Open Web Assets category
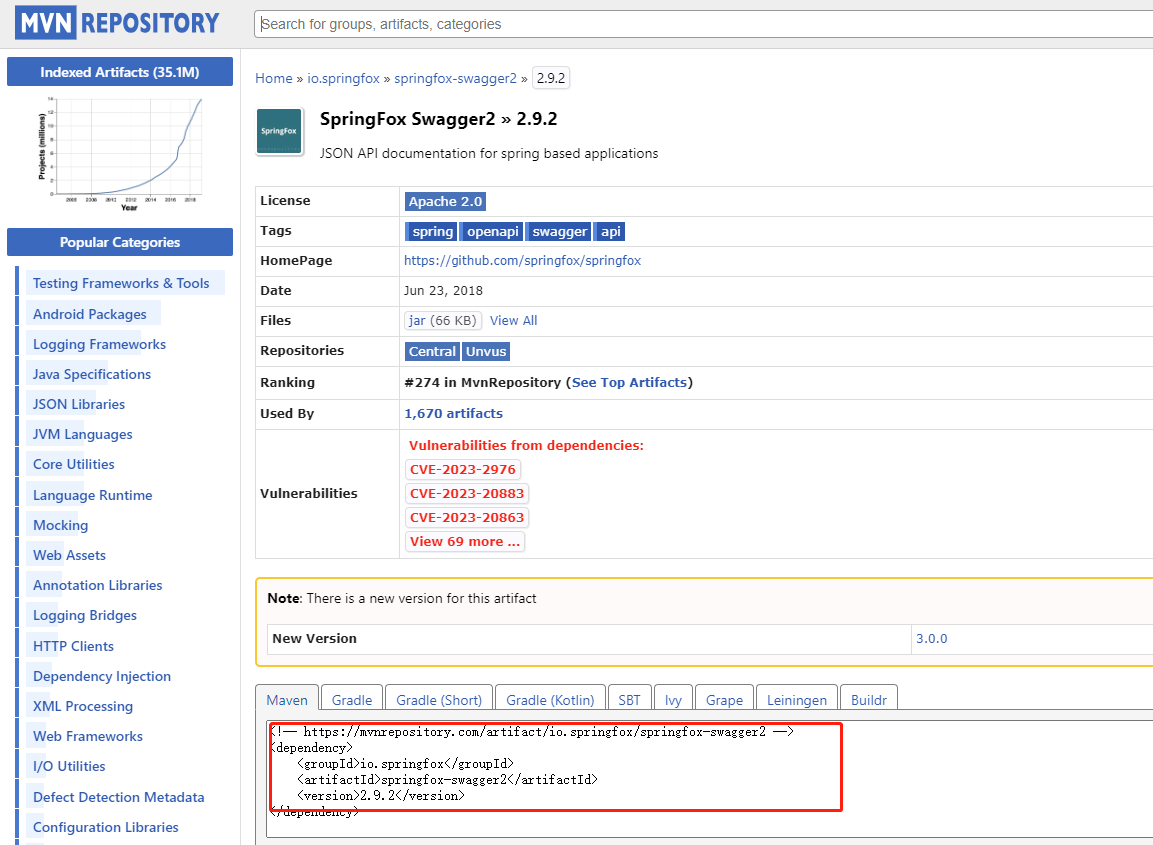The image size is (1153, 845). pos(69,555)
